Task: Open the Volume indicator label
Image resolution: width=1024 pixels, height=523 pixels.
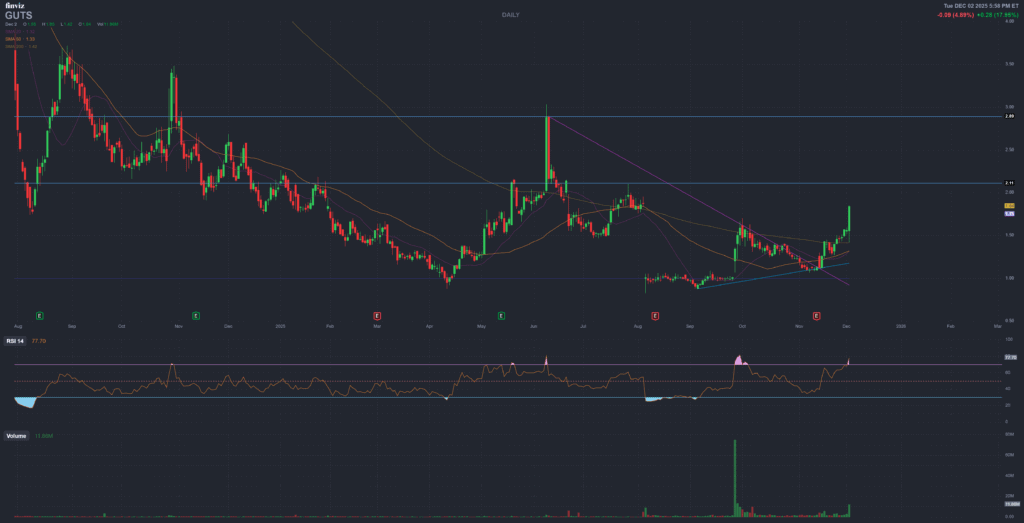Action: [16, 437]
